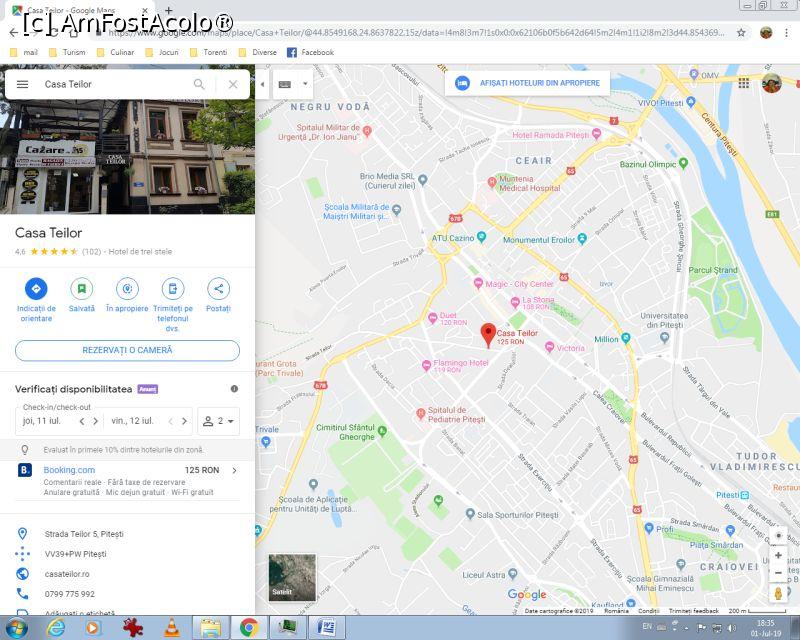The height and width of the screenshot is (640, 800).
Task: Open the Google apps grid icon
Action: click(744, 83)
